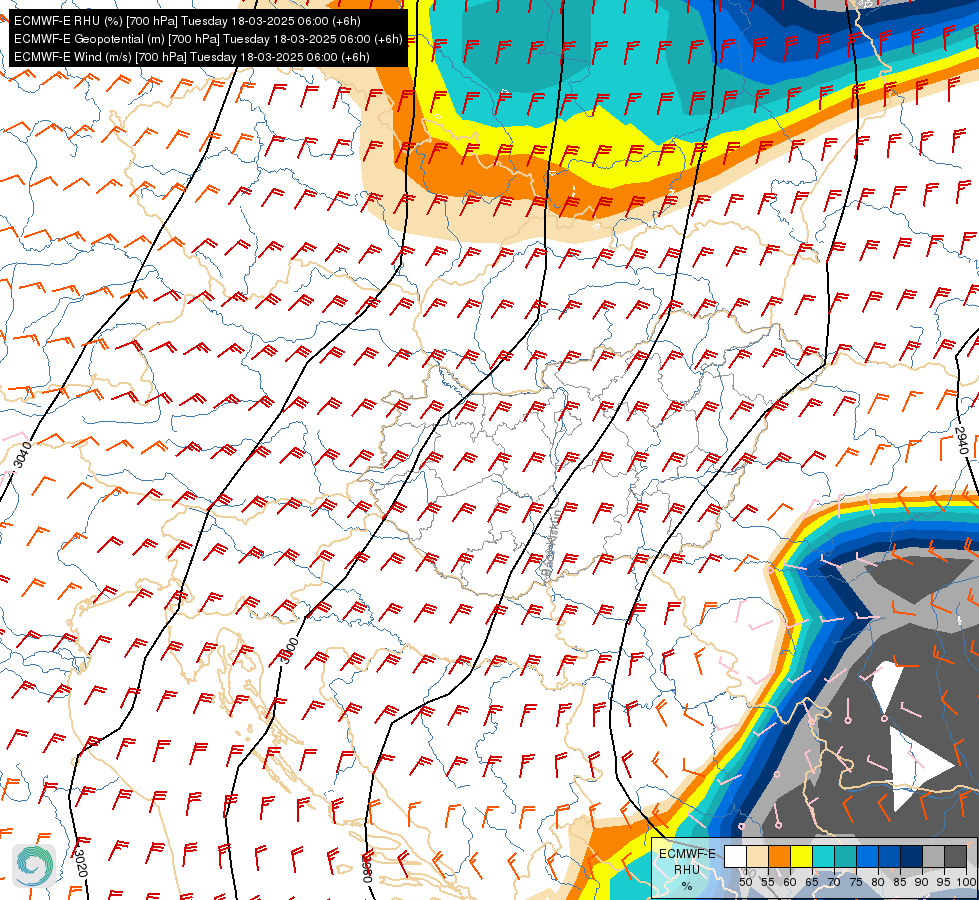Image resolution: width=979 pixels, height=900 pixels.
Task: Click the 3000 geopotential contour label
Action: pos(289,651)
